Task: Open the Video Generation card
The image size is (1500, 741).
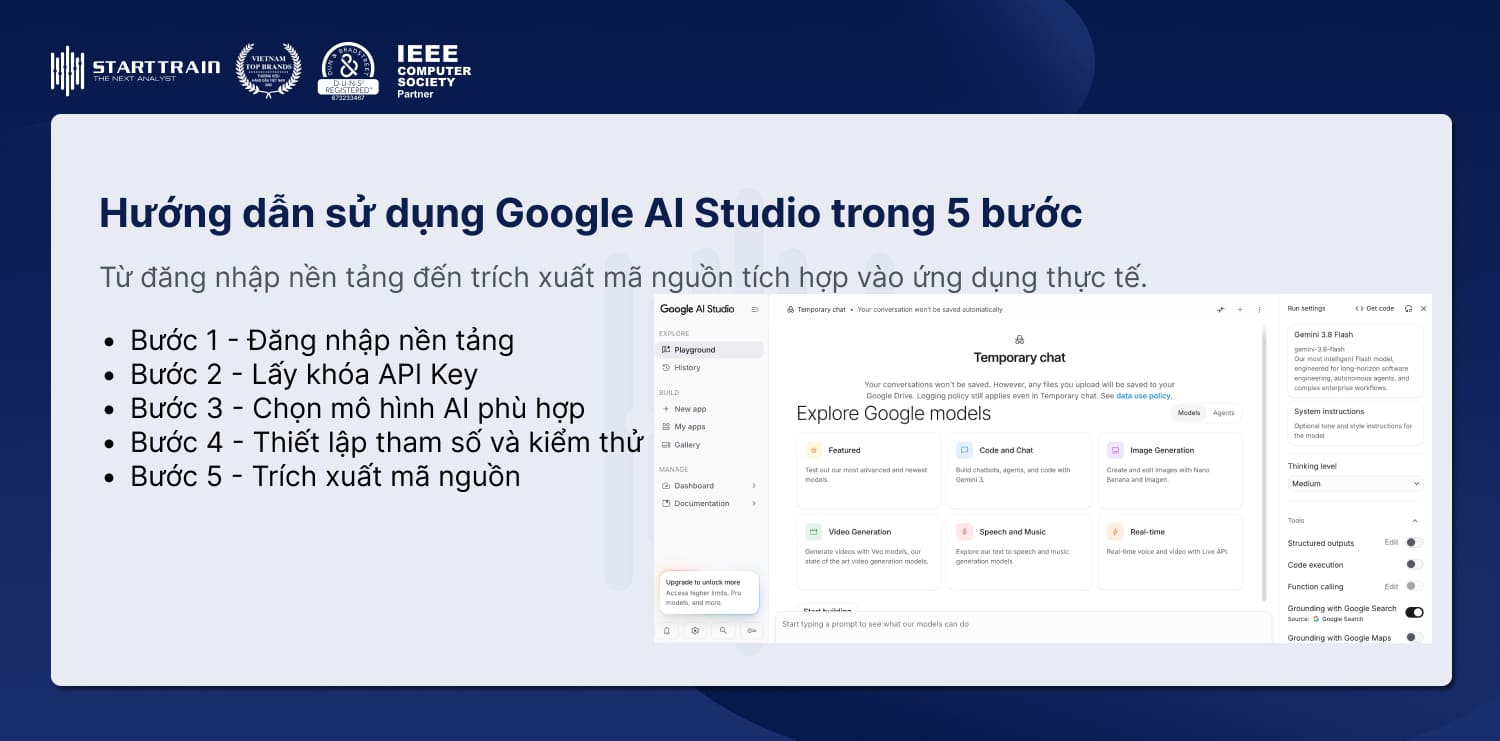Action: tap(869, 552)
